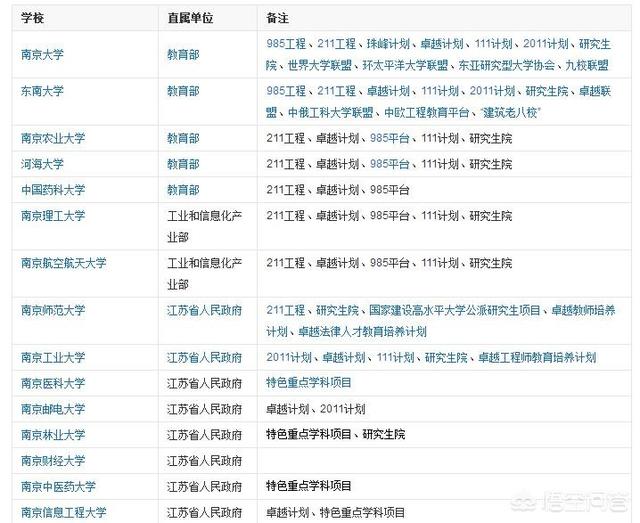Screen dimensions: 640x523
Task: Open the 南京航空航天大学 link
Action: pyautogui.click(x=64, y=263)
